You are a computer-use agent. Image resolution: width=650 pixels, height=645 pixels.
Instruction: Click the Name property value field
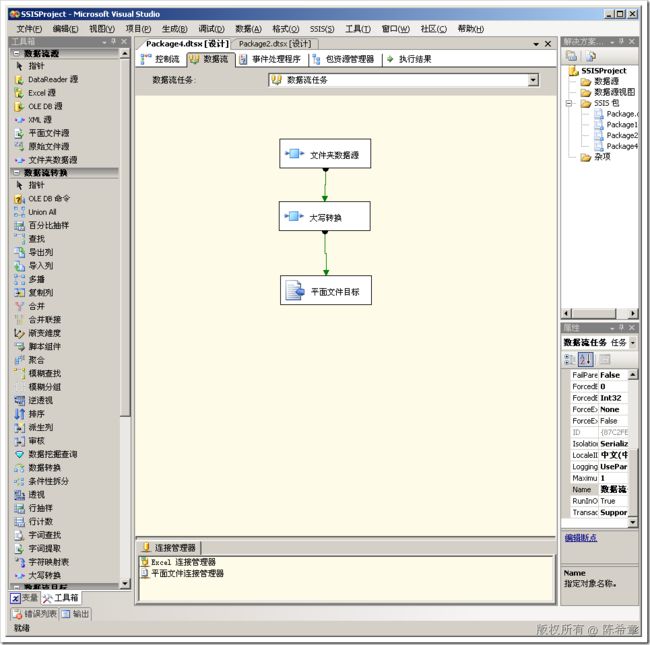pos(614,490)
